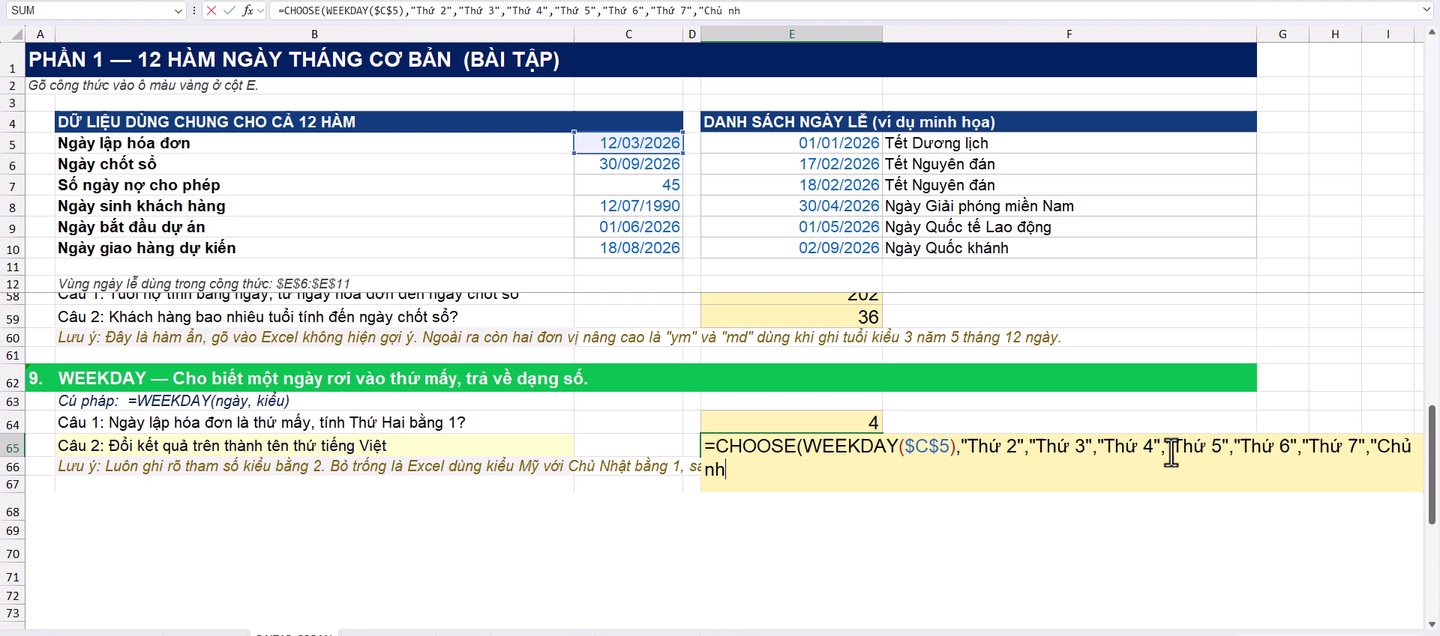
Task: Click holiday date 01/05/2026
Action: pos(791,227)
